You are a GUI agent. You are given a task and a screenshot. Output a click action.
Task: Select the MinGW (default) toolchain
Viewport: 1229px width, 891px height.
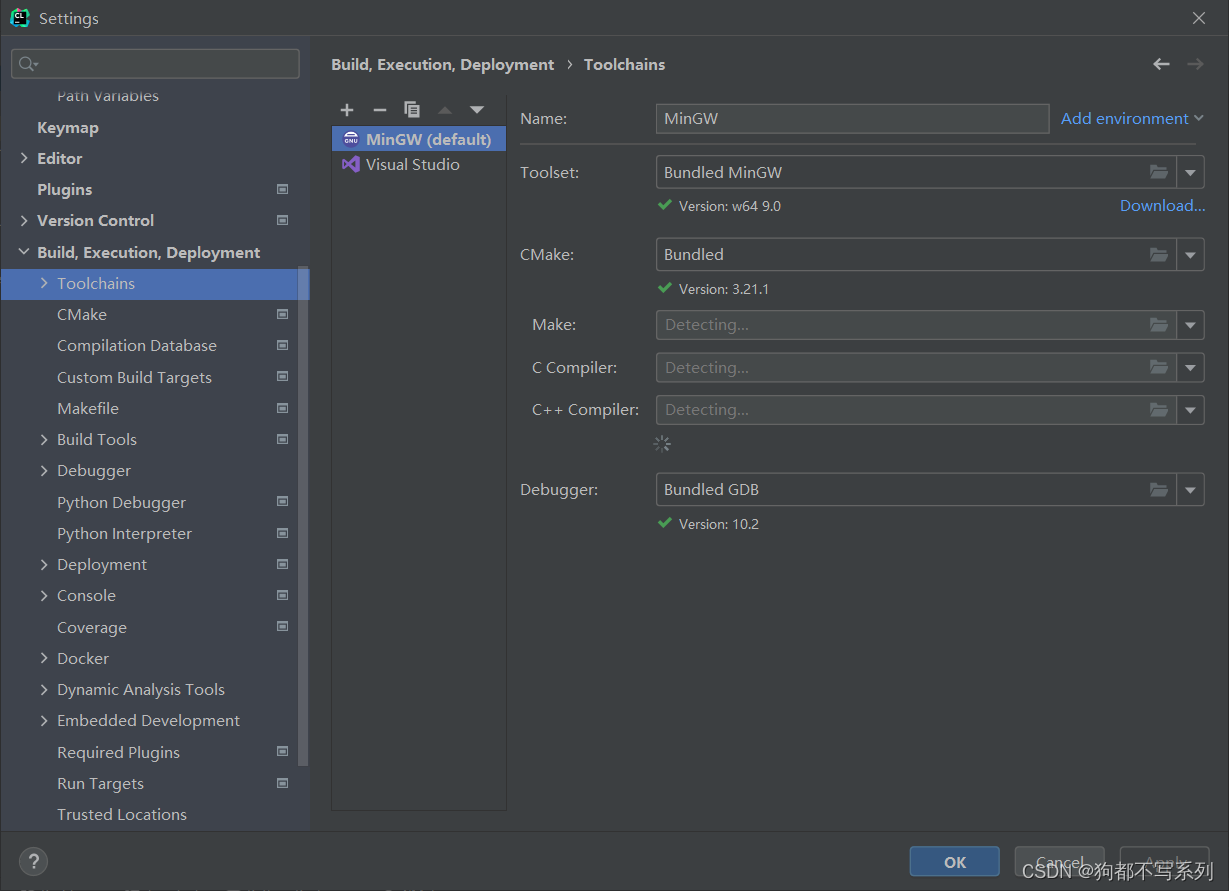pyautogui.click(x=418, y=139)
